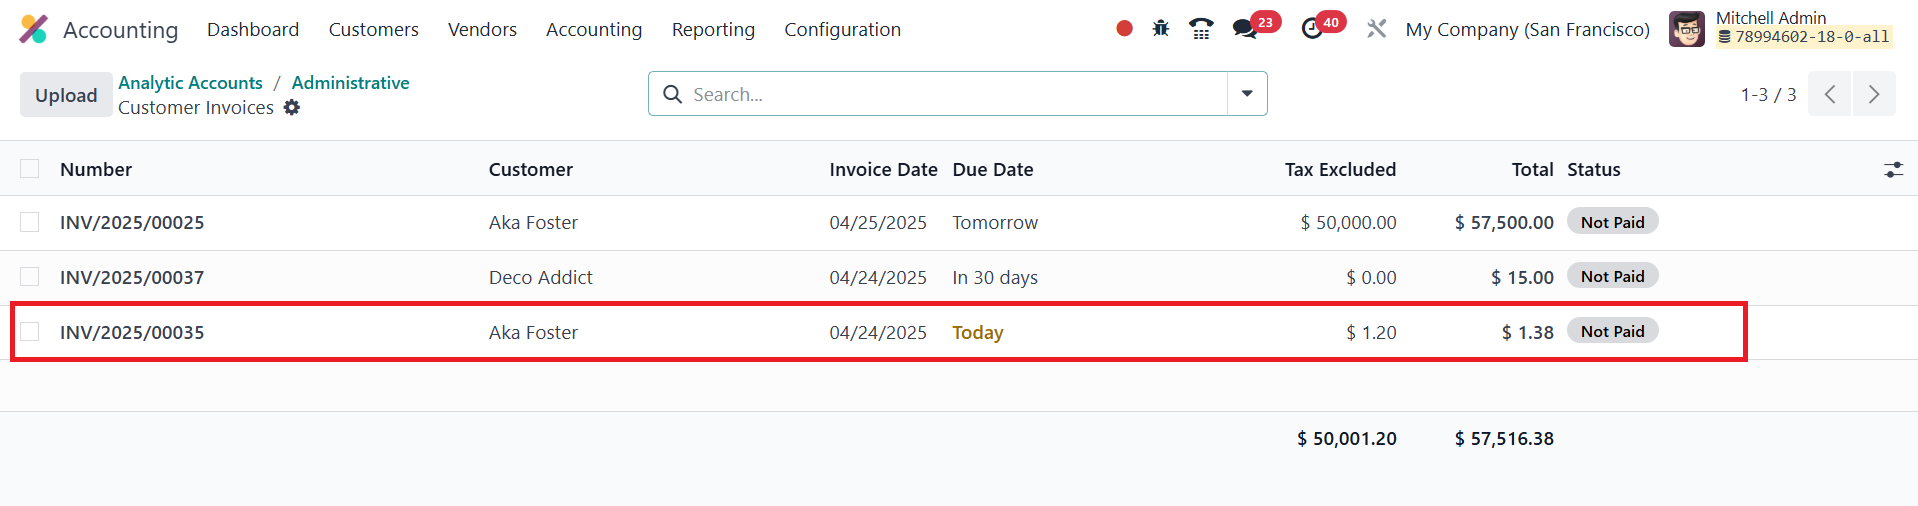Open the chat conversations icon
This screenshot has width=1918, height=506.
[1245, 29]
